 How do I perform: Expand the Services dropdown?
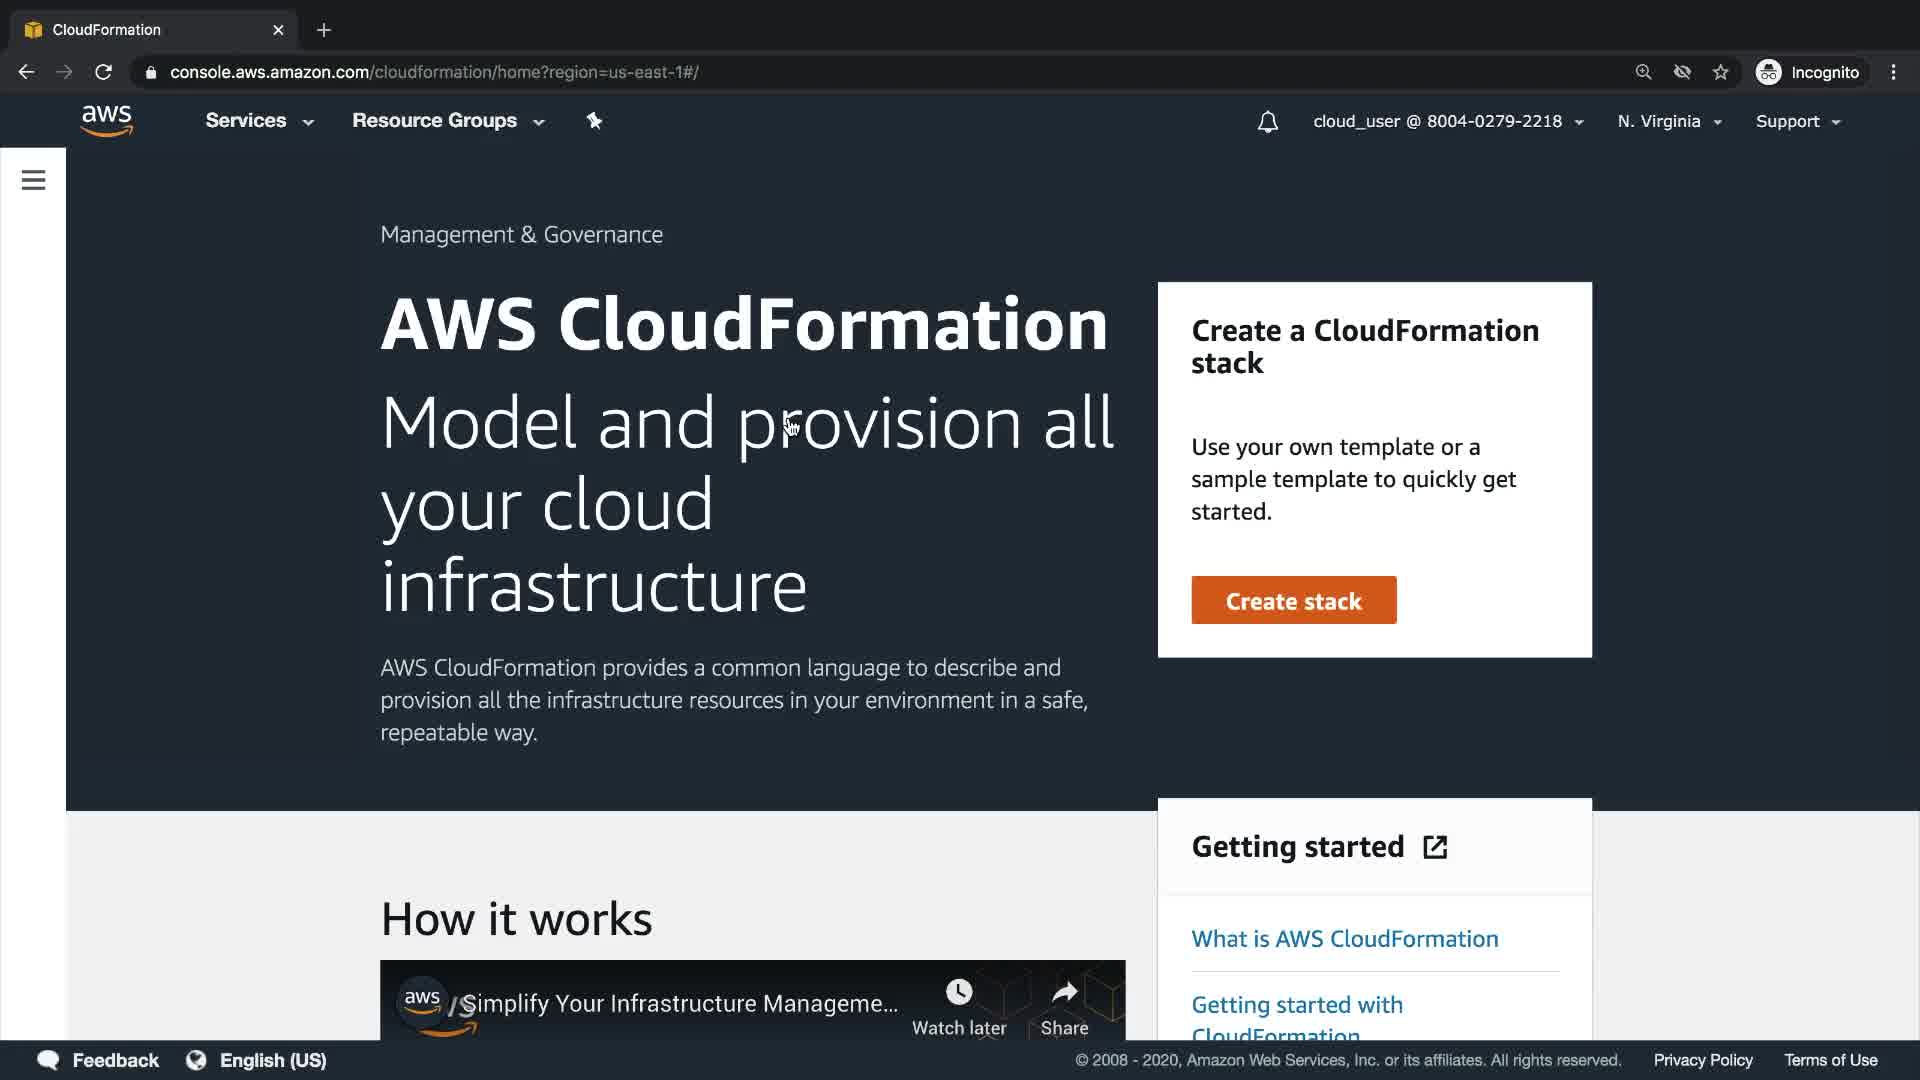click(259, 121)
